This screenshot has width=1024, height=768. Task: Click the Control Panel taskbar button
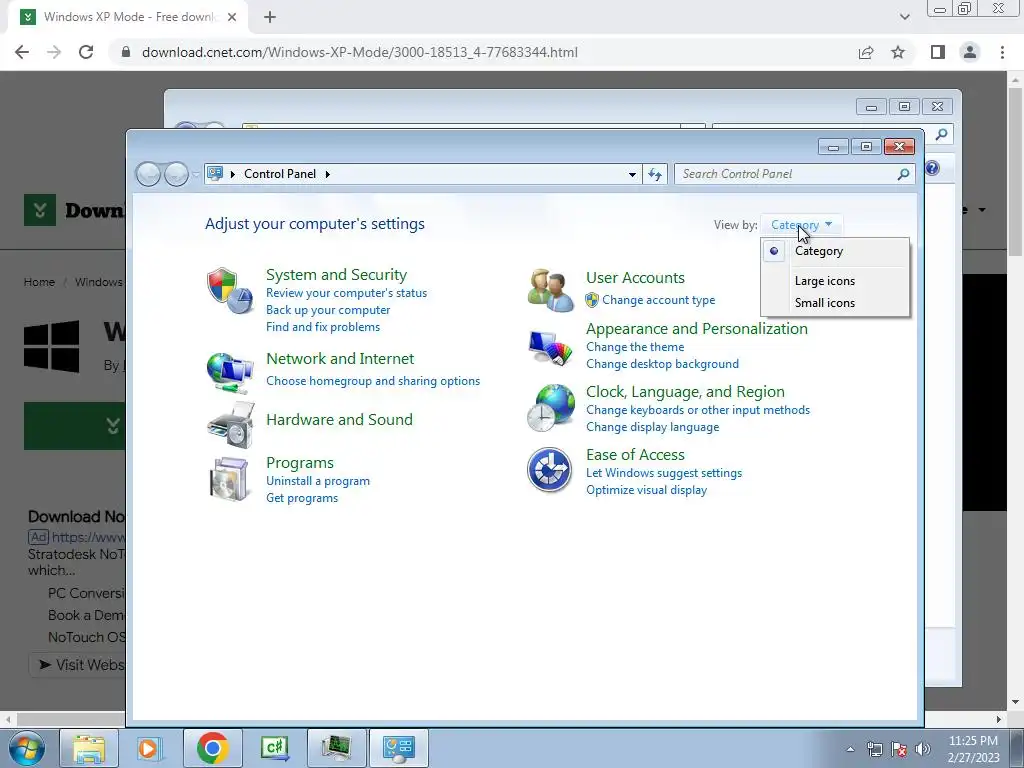399,748
